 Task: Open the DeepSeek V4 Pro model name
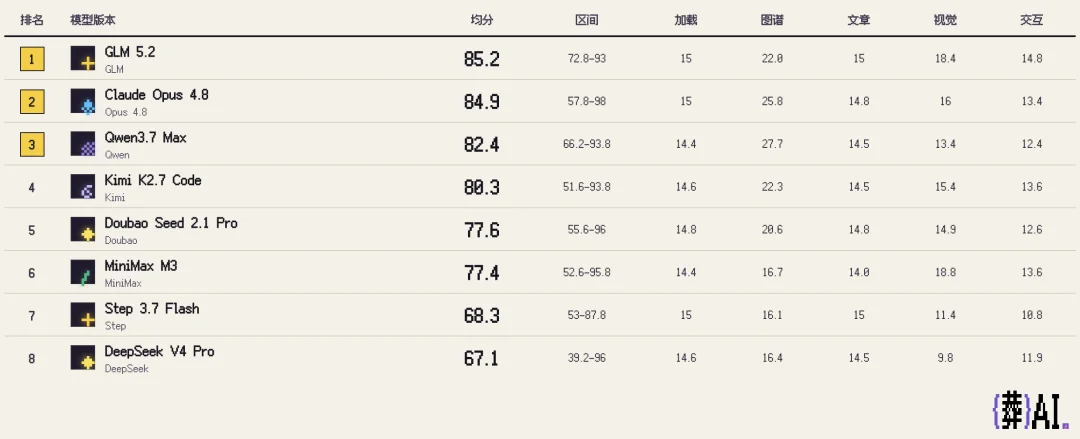pyautogui.click(x=159, y=351)
